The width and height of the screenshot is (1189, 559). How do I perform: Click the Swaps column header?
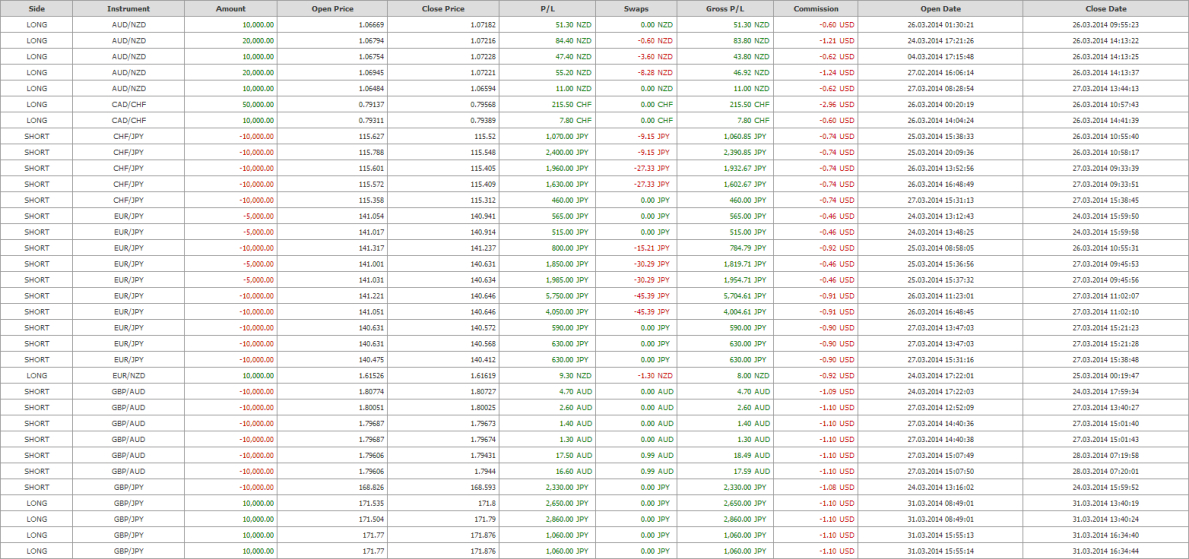636,9
